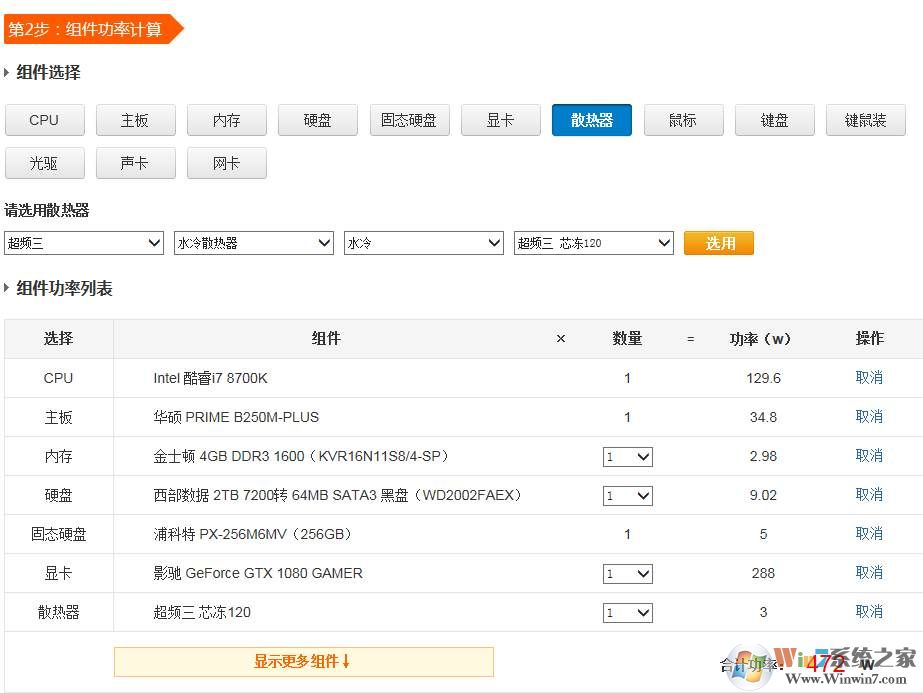Image resolution: width=923 pixels, height=693 pixels.
Task: Change quantity dropdown for 内存 row
Action: pos(627,457)
